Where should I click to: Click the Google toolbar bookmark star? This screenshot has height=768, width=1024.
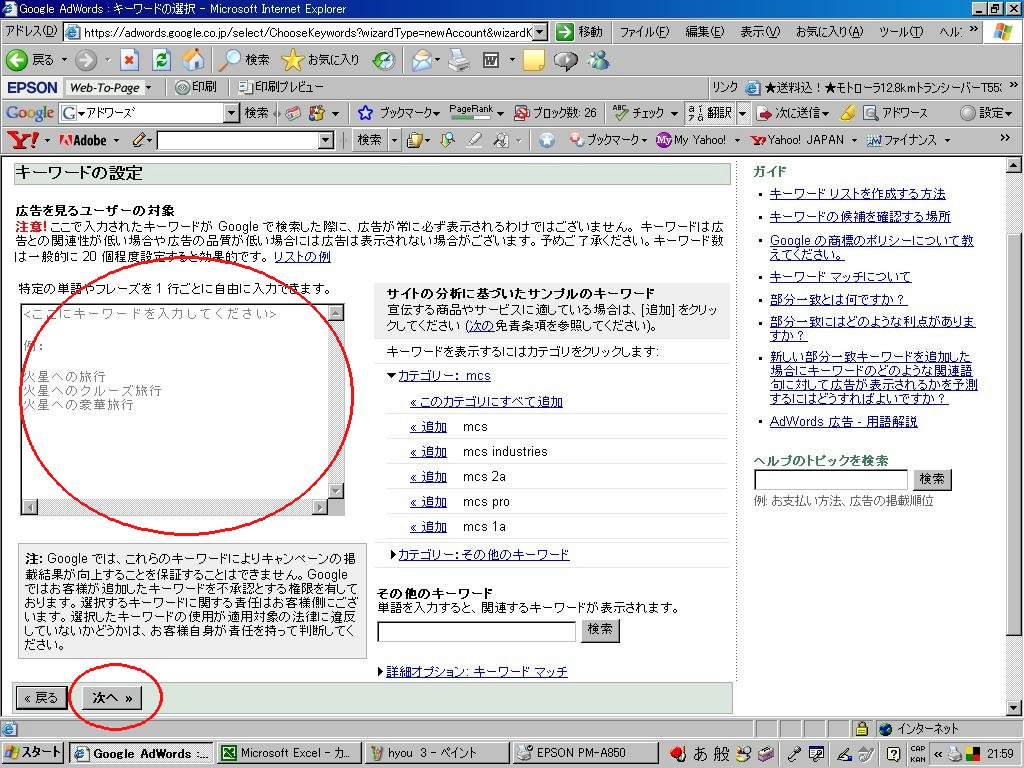pyautogui.click(x=365, y=113)
